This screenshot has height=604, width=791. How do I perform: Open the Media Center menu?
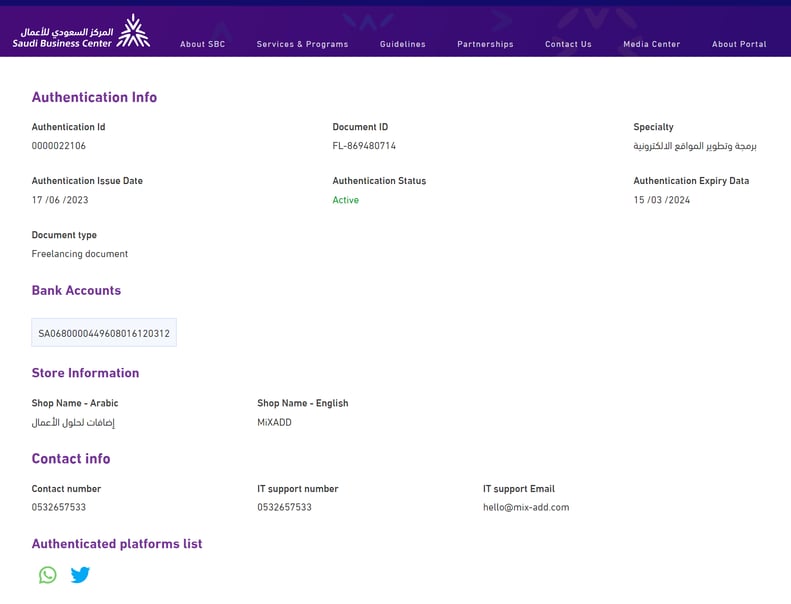(x=651, y=44)
